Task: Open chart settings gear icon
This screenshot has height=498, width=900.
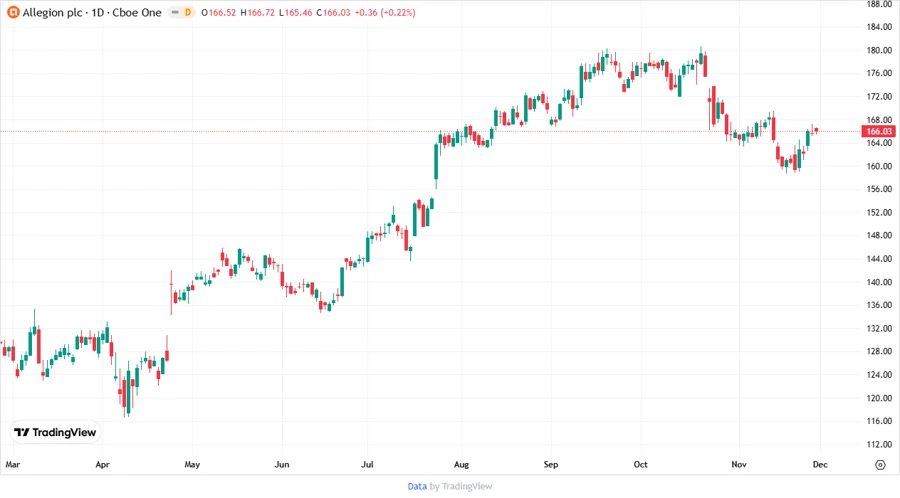Action: coord(880,465)
